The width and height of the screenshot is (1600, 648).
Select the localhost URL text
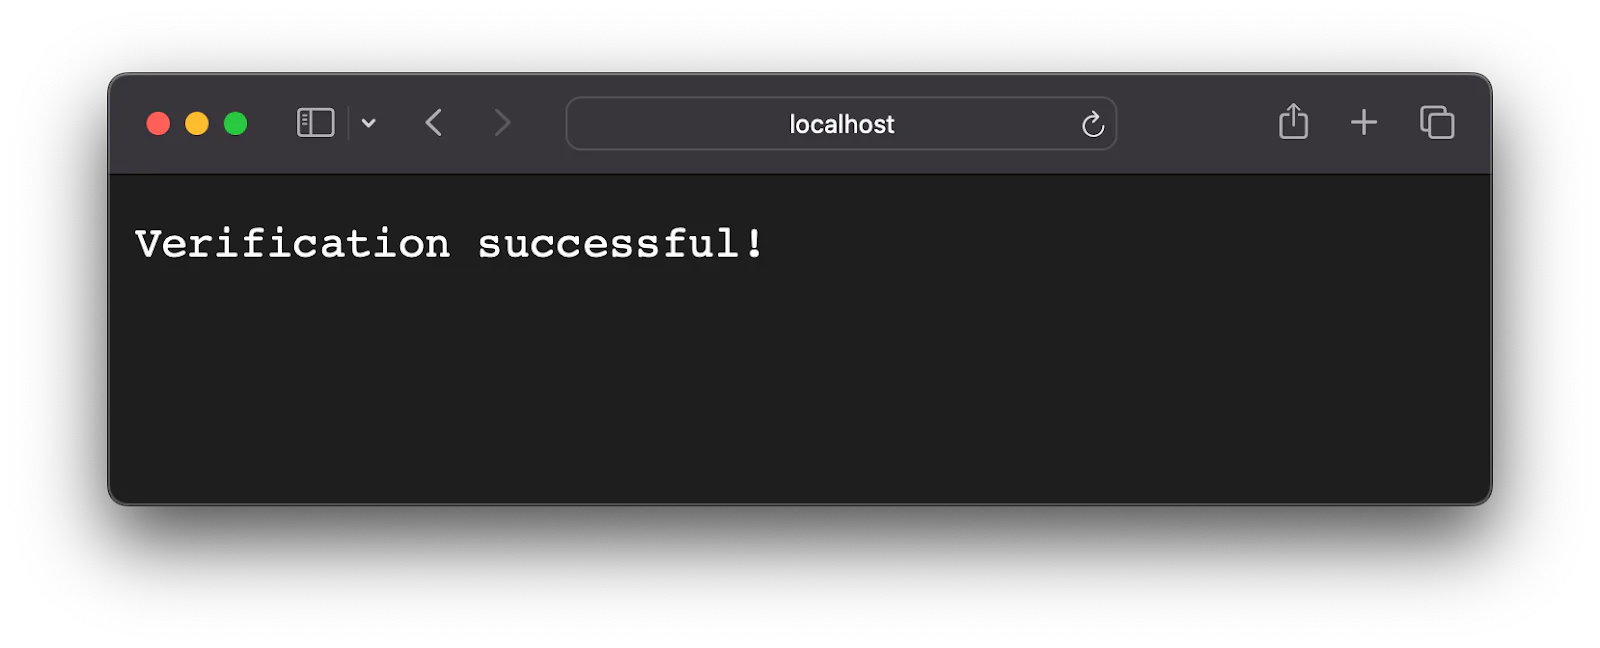[x=842, y=124]
